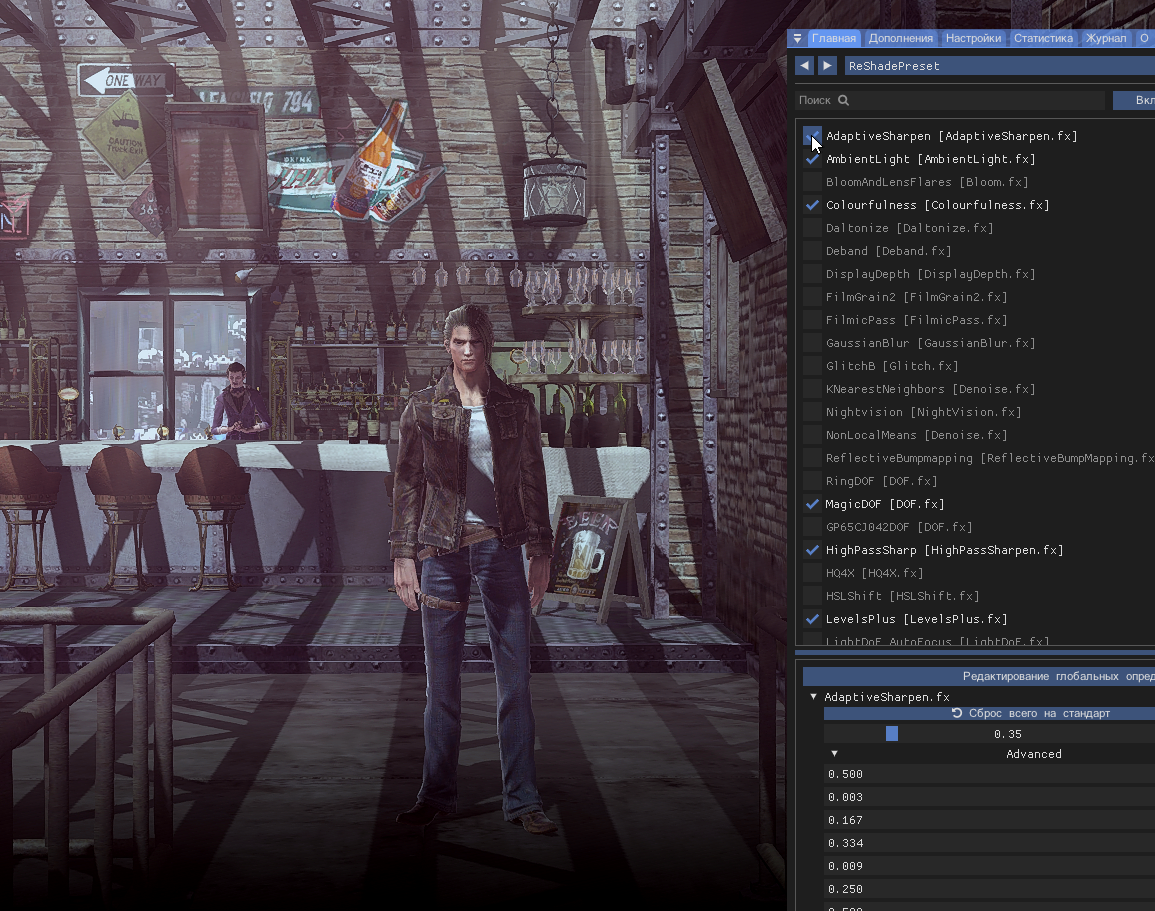Viewport: 1155px width, 911px height.
Task: Collapse the Advanced parameters group
Action: [834, 754]
